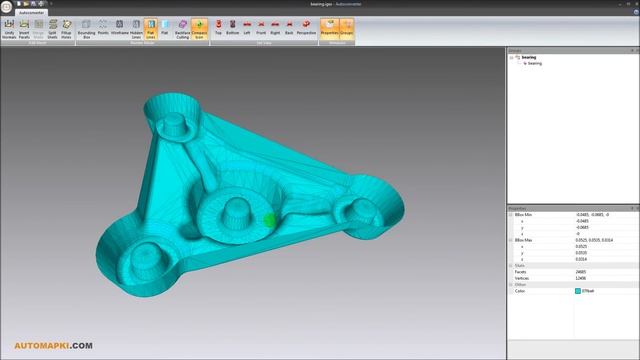The image size is (640, 360).
Task: Toggle the highlighted Flat Lines mode
Action: 151,29
